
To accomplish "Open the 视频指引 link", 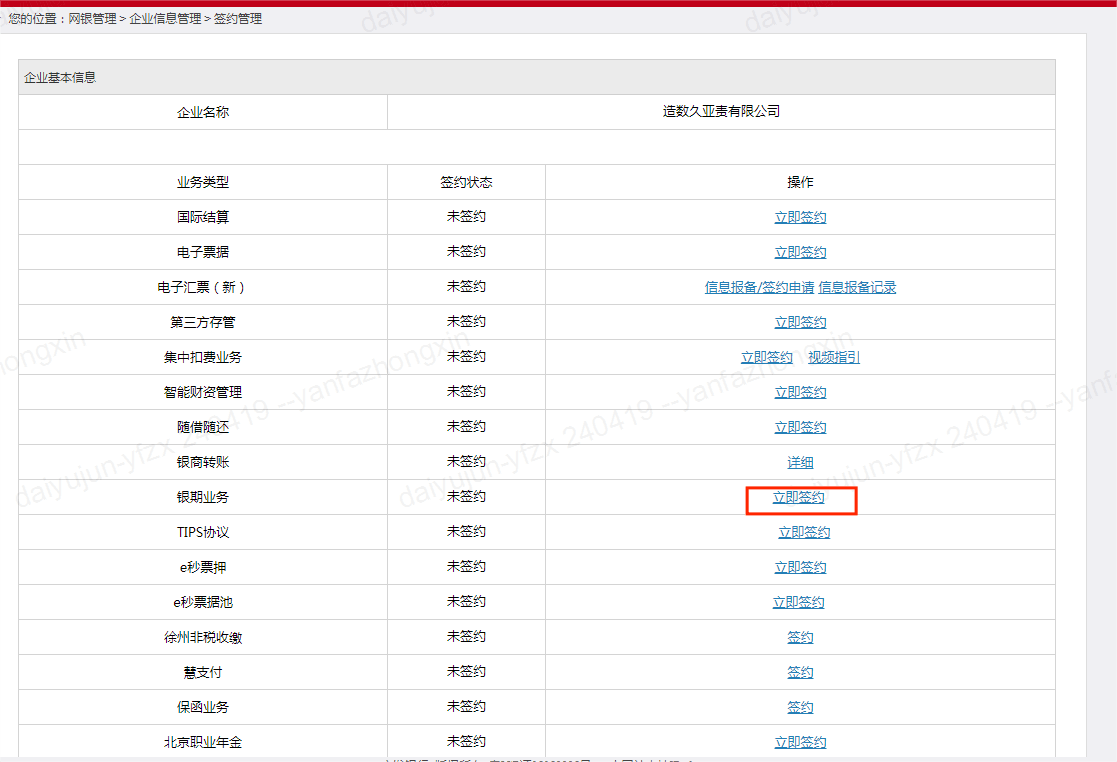I will point(834,357).
